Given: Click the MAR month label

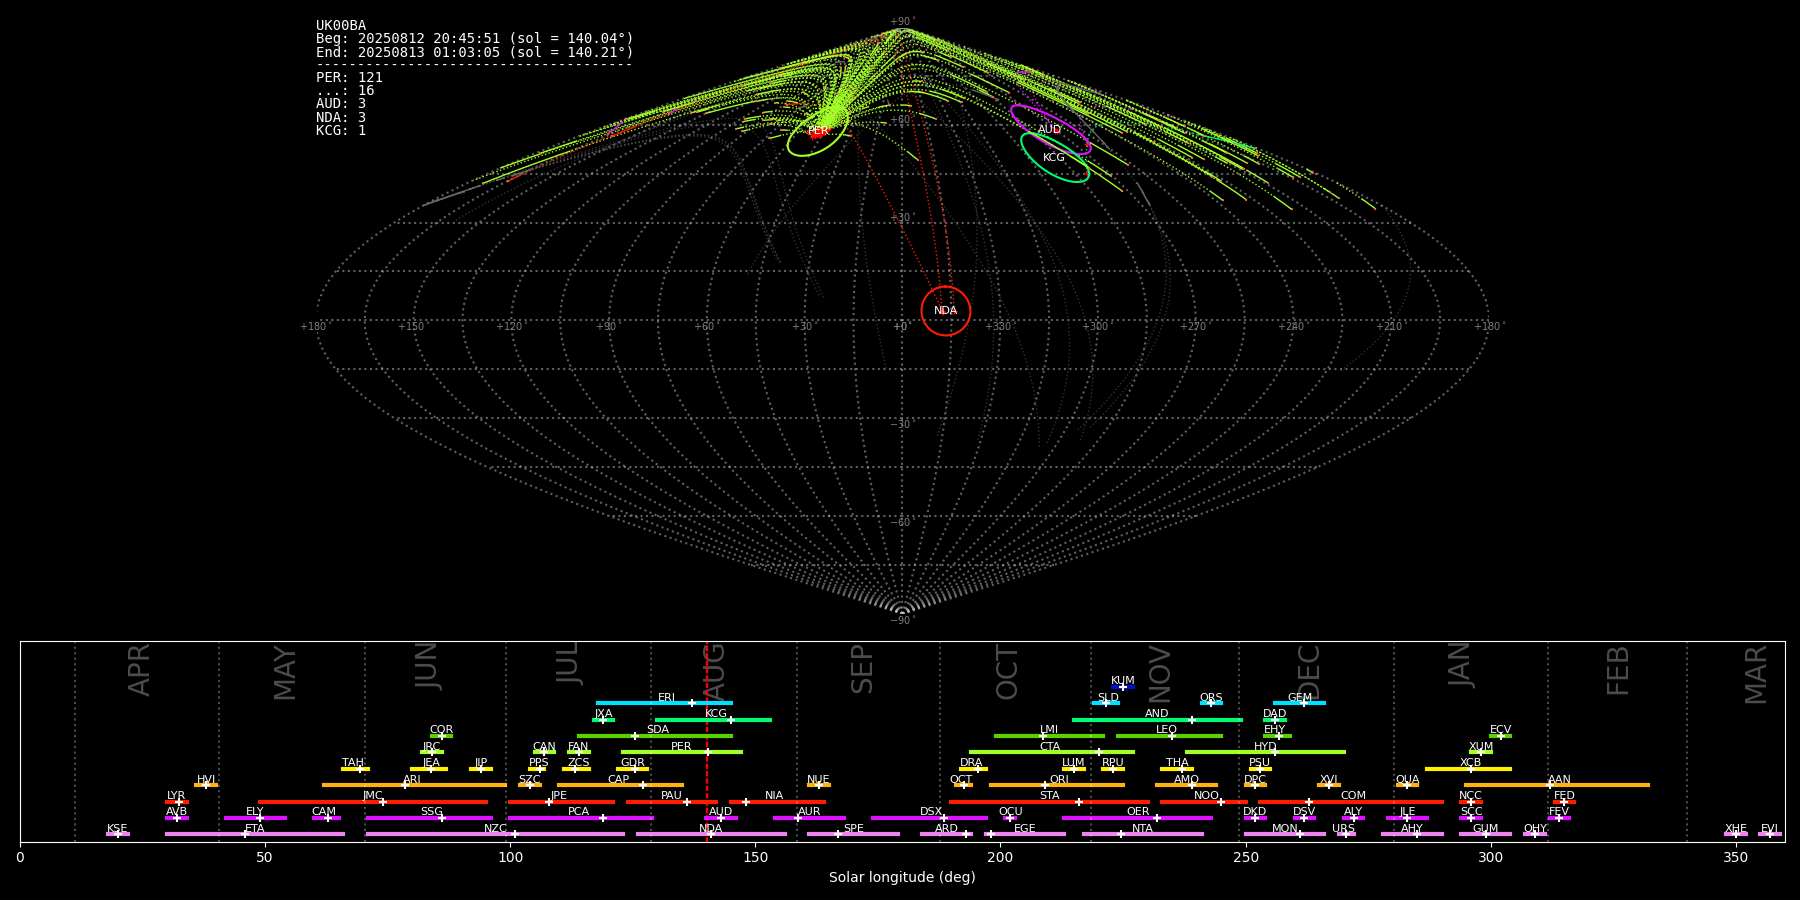Looking at the screenshot, I should click(1756, 674).
